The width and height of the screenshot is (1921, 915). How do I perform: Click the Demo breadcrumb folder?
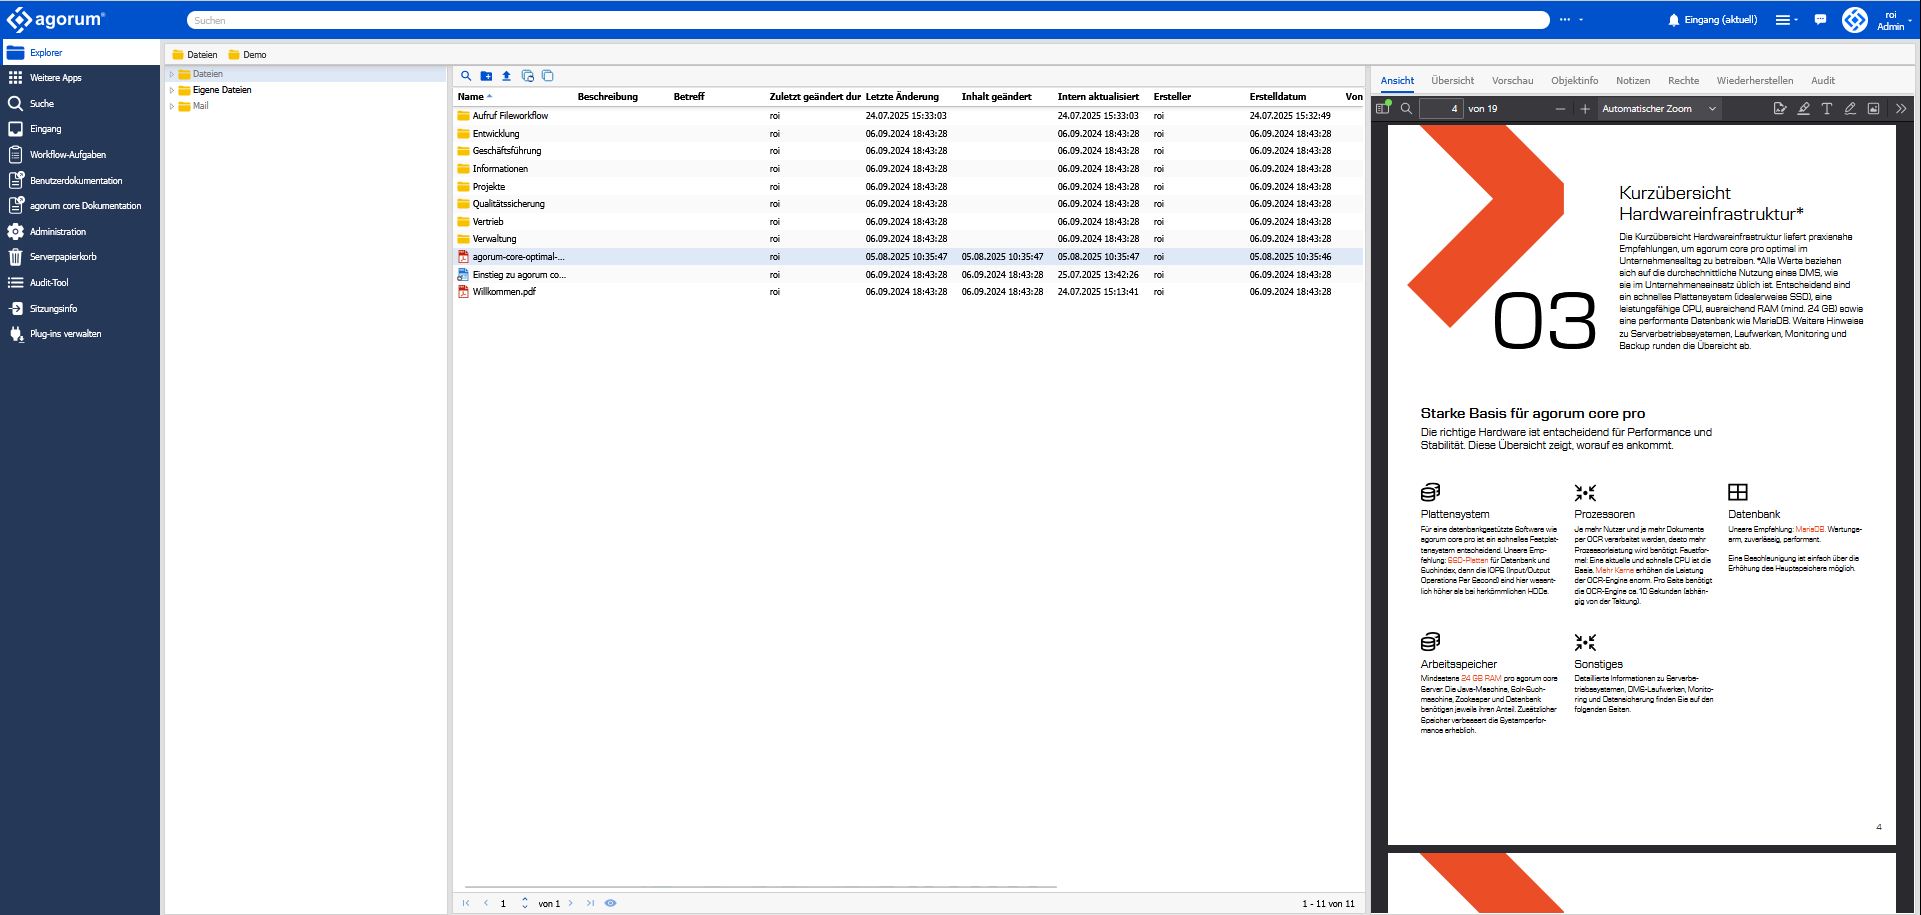pos(247,55)
